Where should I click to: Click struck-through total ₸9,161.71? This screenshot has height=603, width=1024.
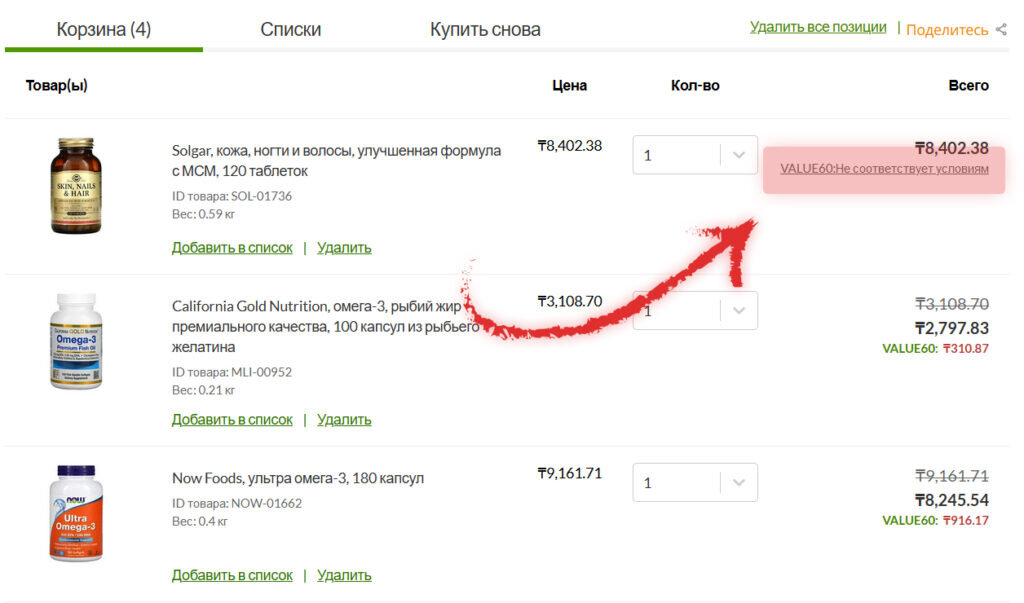pyautogui.click(x=952, y=476)
